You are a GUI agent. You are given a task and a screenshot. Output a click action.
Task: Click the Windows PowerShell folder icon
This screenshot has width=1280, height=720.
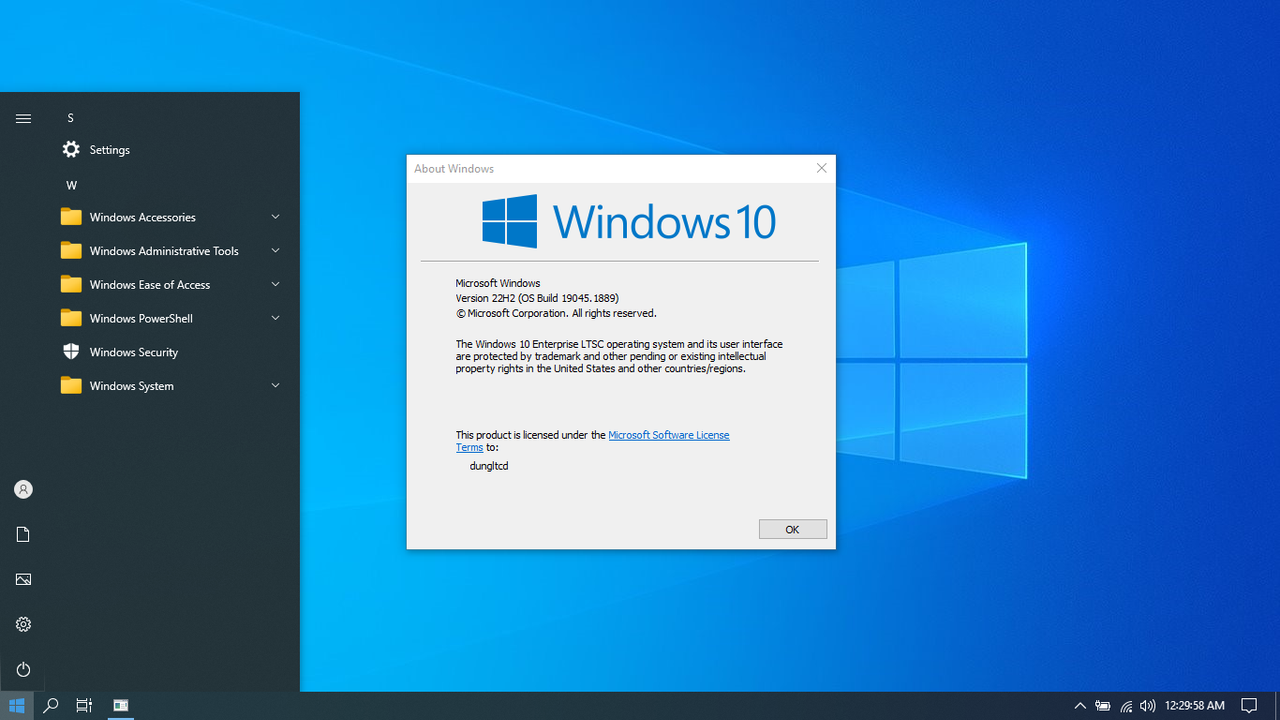click(71, 318)
